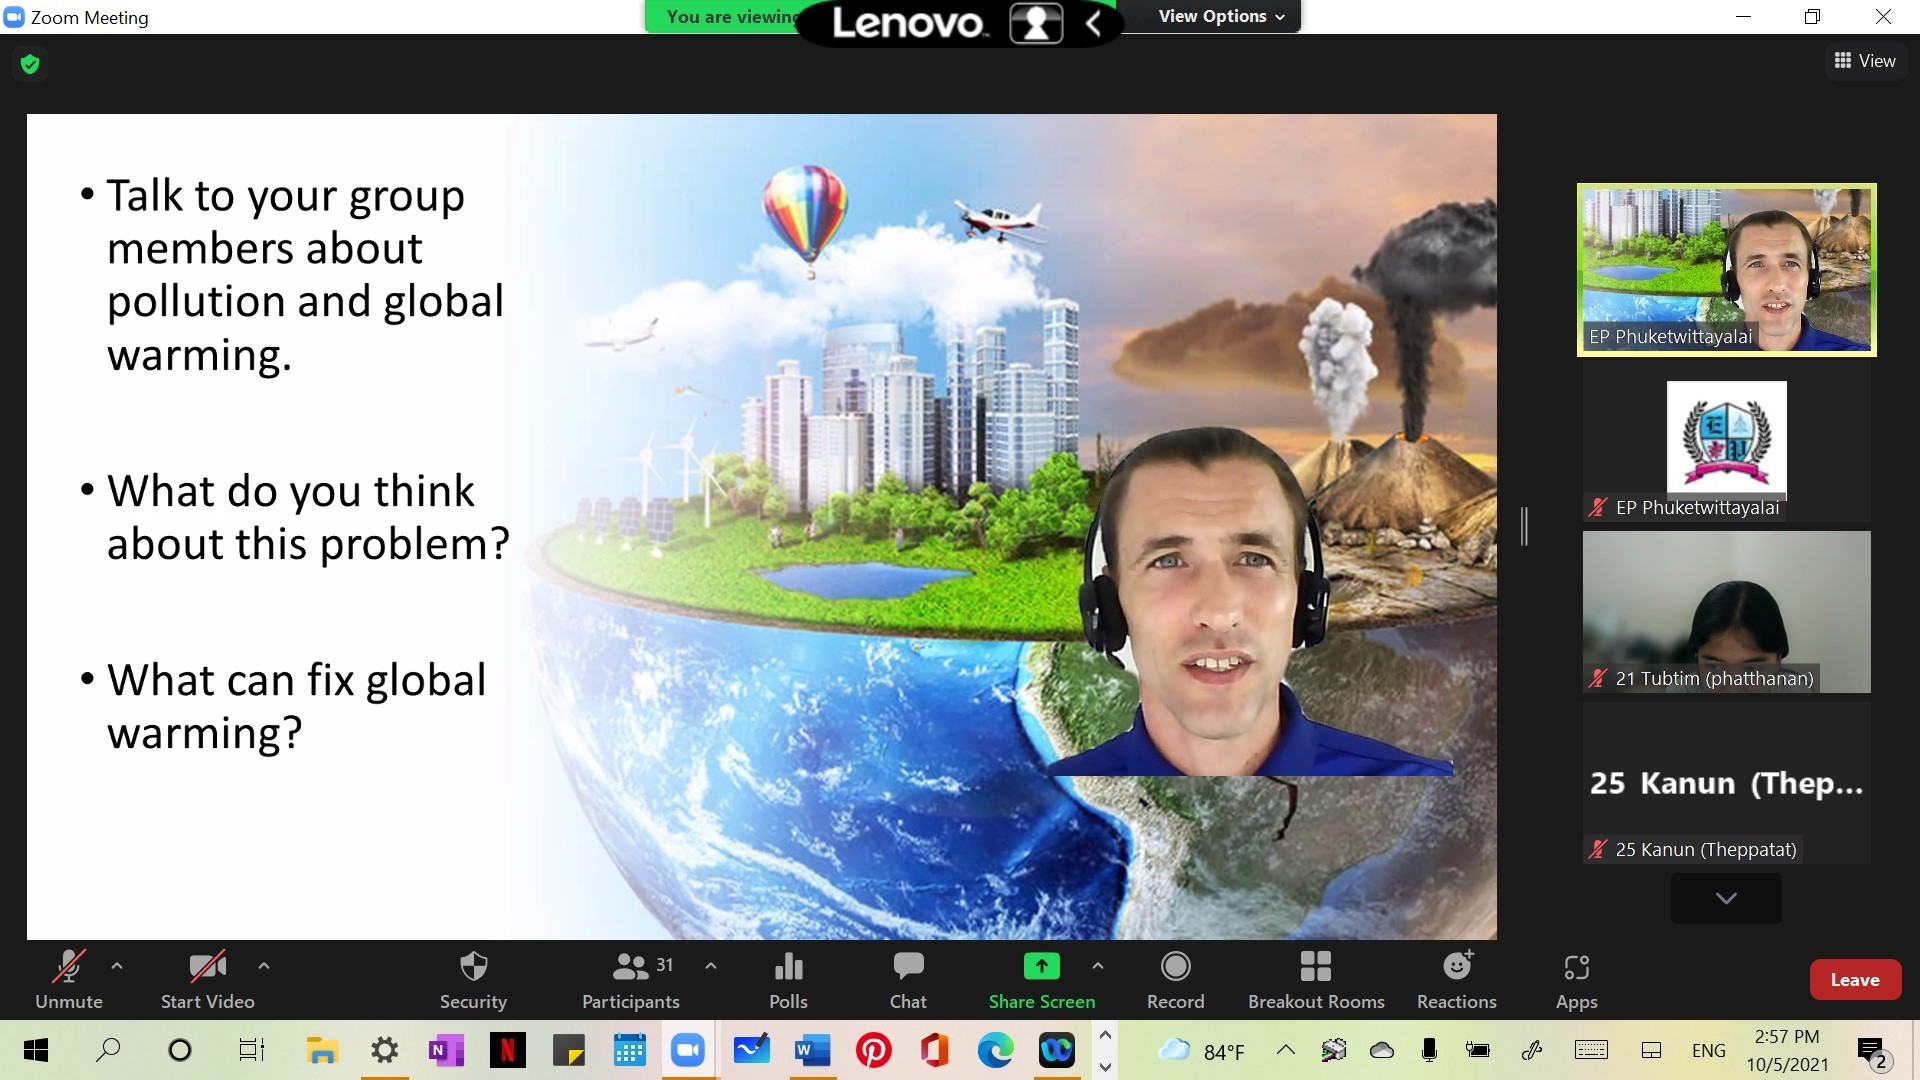The width and height of the screenshot is (1920, 1080).
Task: Open the OneDrive cloud tray icon
Action: point(1381,1050)
